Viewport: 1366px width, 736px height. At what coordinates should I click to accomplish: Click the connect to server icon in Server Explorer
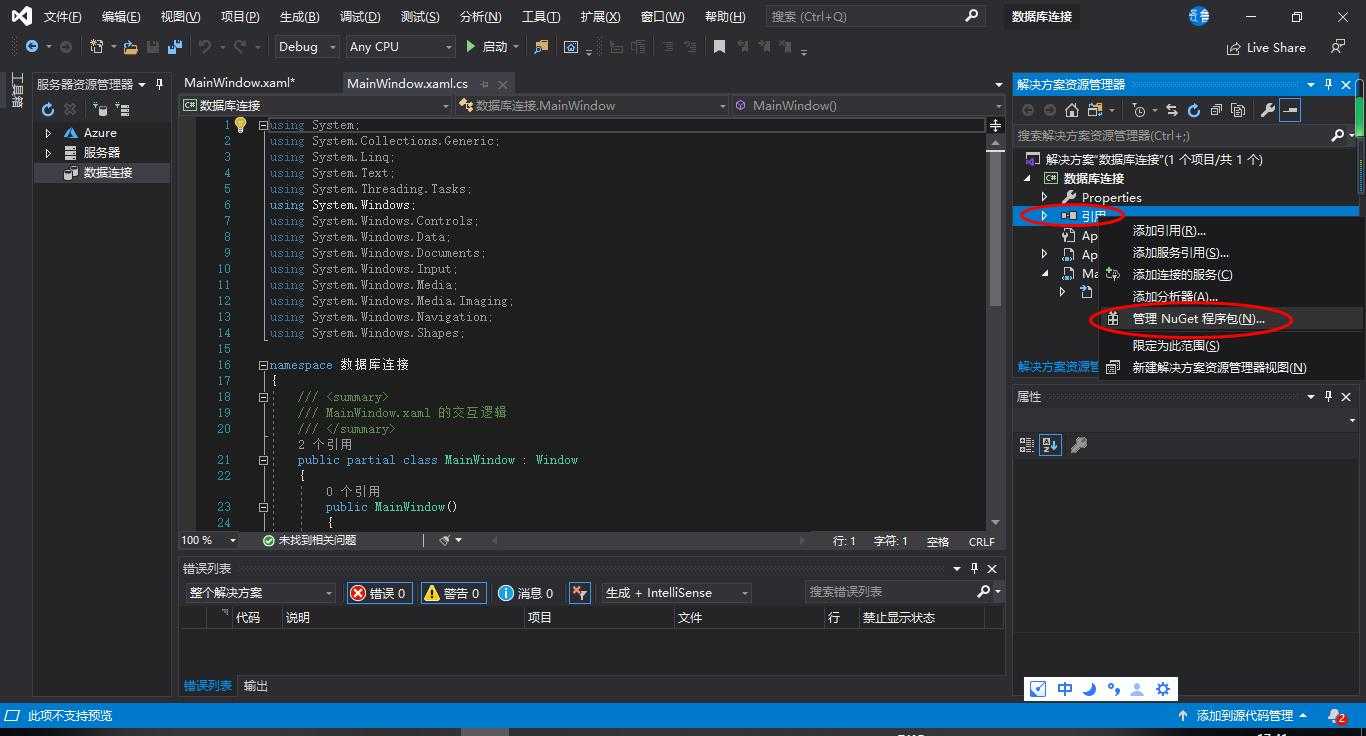coord(122,109)
